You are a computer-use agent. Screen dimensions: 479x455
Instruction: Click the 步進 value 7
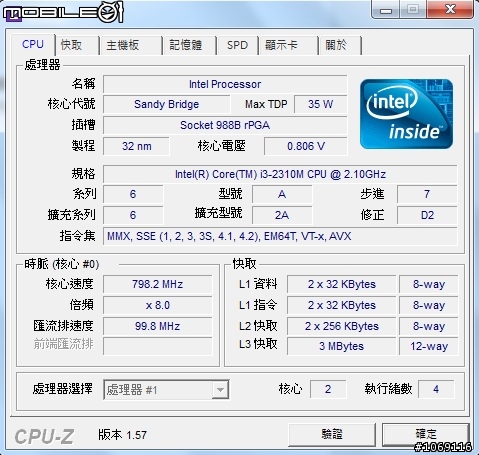427,194
